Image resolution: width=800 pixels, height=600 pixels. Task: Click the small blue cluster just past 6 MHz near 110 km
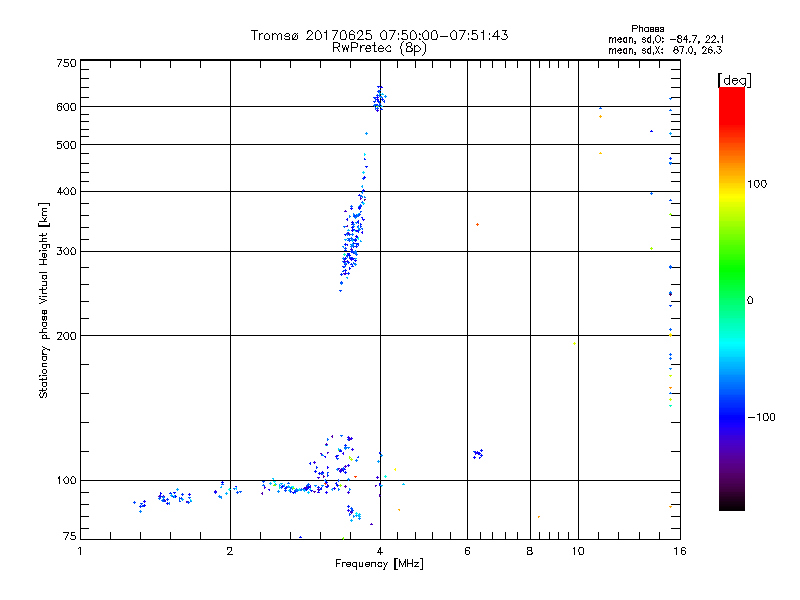[x=478, y=454]
